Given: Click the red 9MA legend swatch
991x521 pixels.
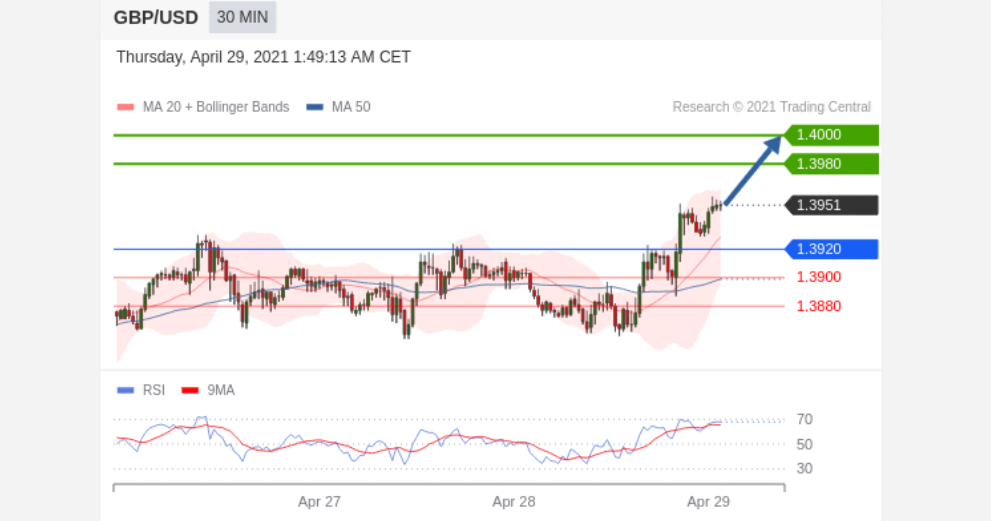Looking at the screenshot, I should pyautogui.click(x=190, y=391).
